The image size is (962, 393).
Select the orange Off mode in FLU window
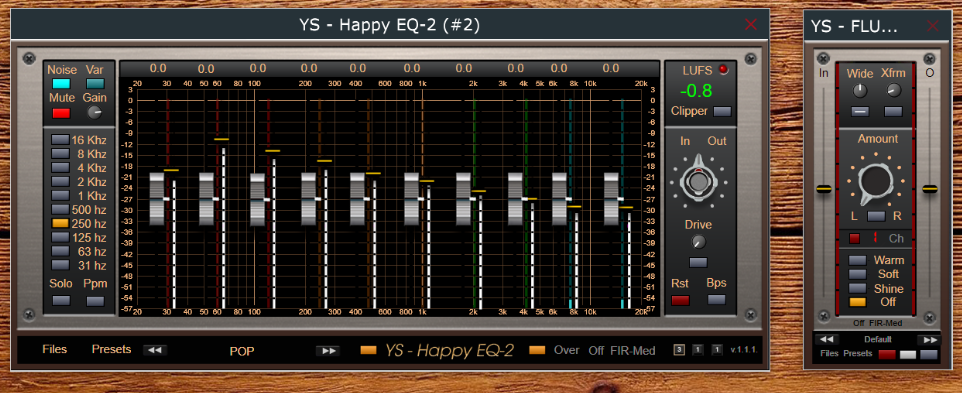(x=858, y=302)
